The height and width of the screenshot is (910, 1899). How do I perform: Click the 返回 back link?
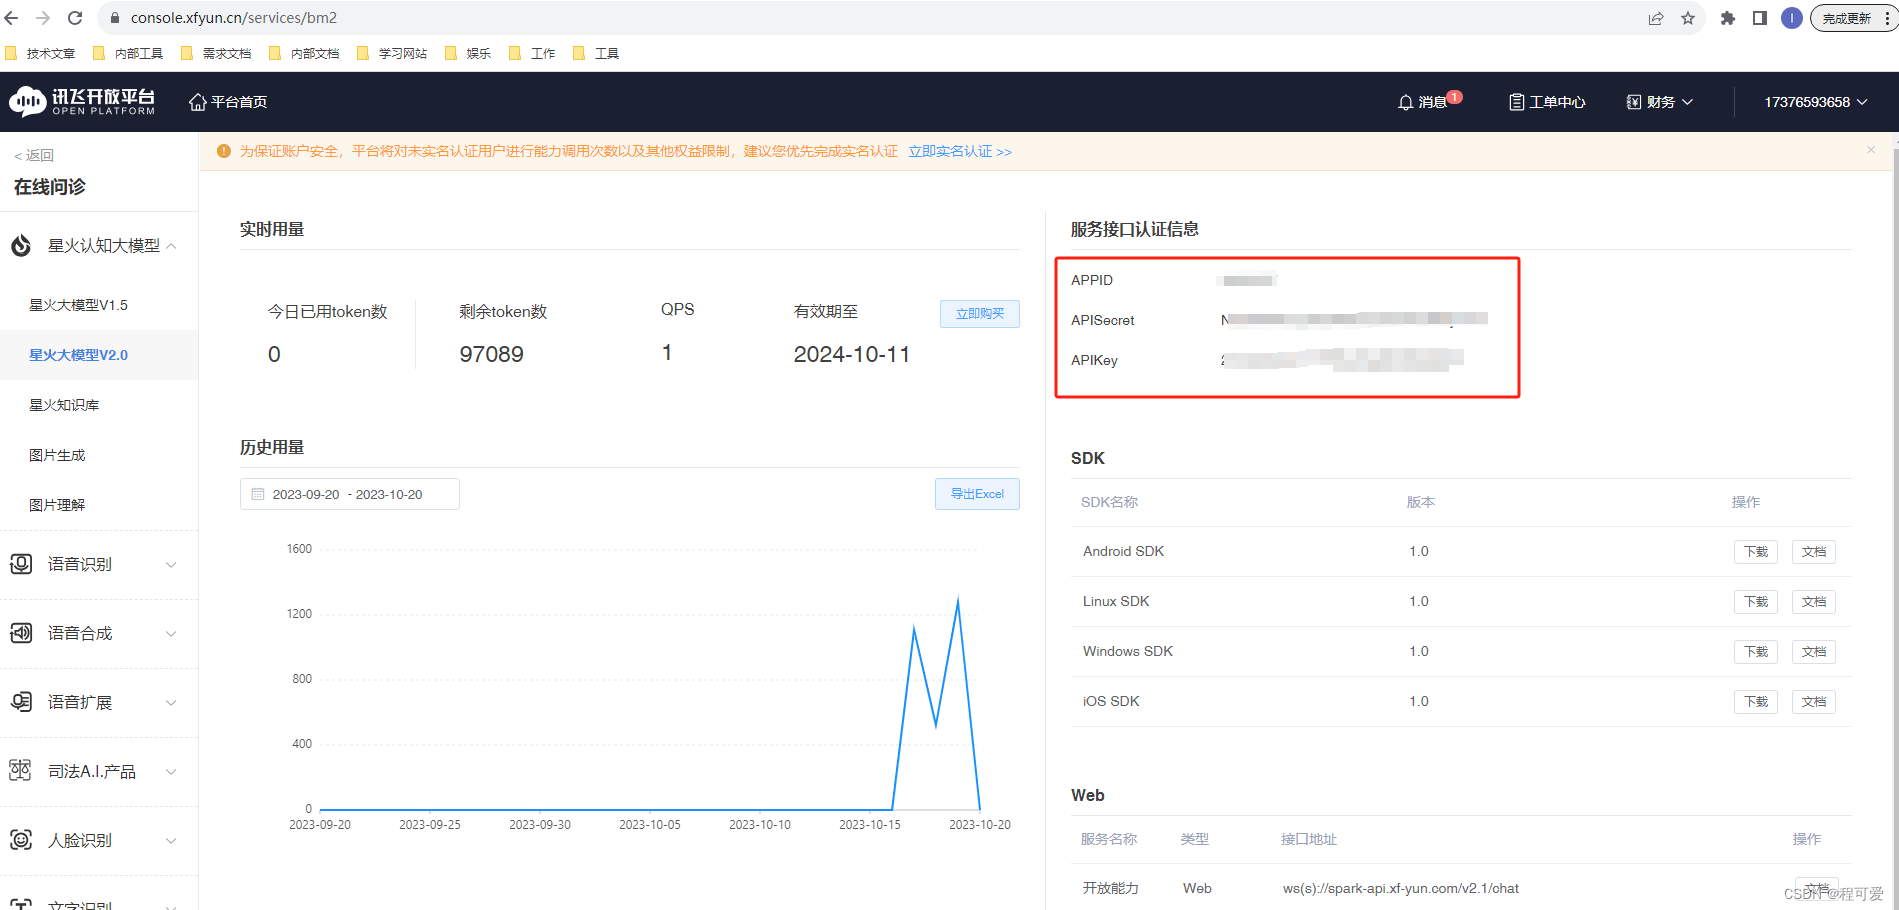point(34,155)
